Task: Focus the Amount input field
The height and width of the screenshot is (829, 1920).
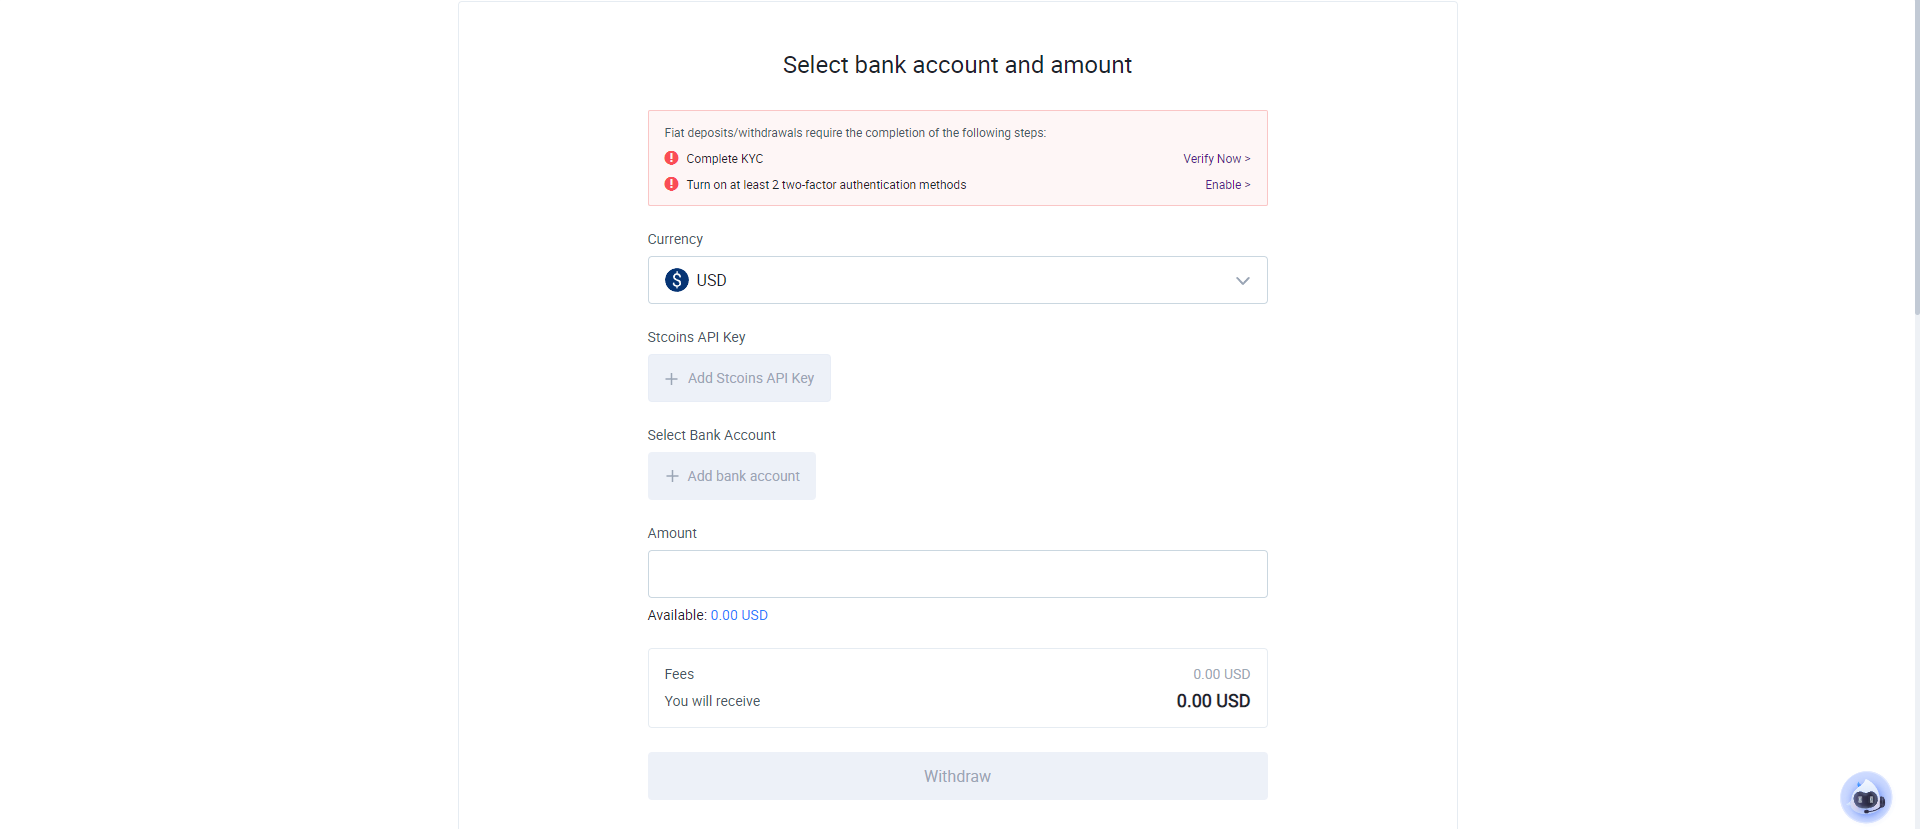Action: (957, 574)
